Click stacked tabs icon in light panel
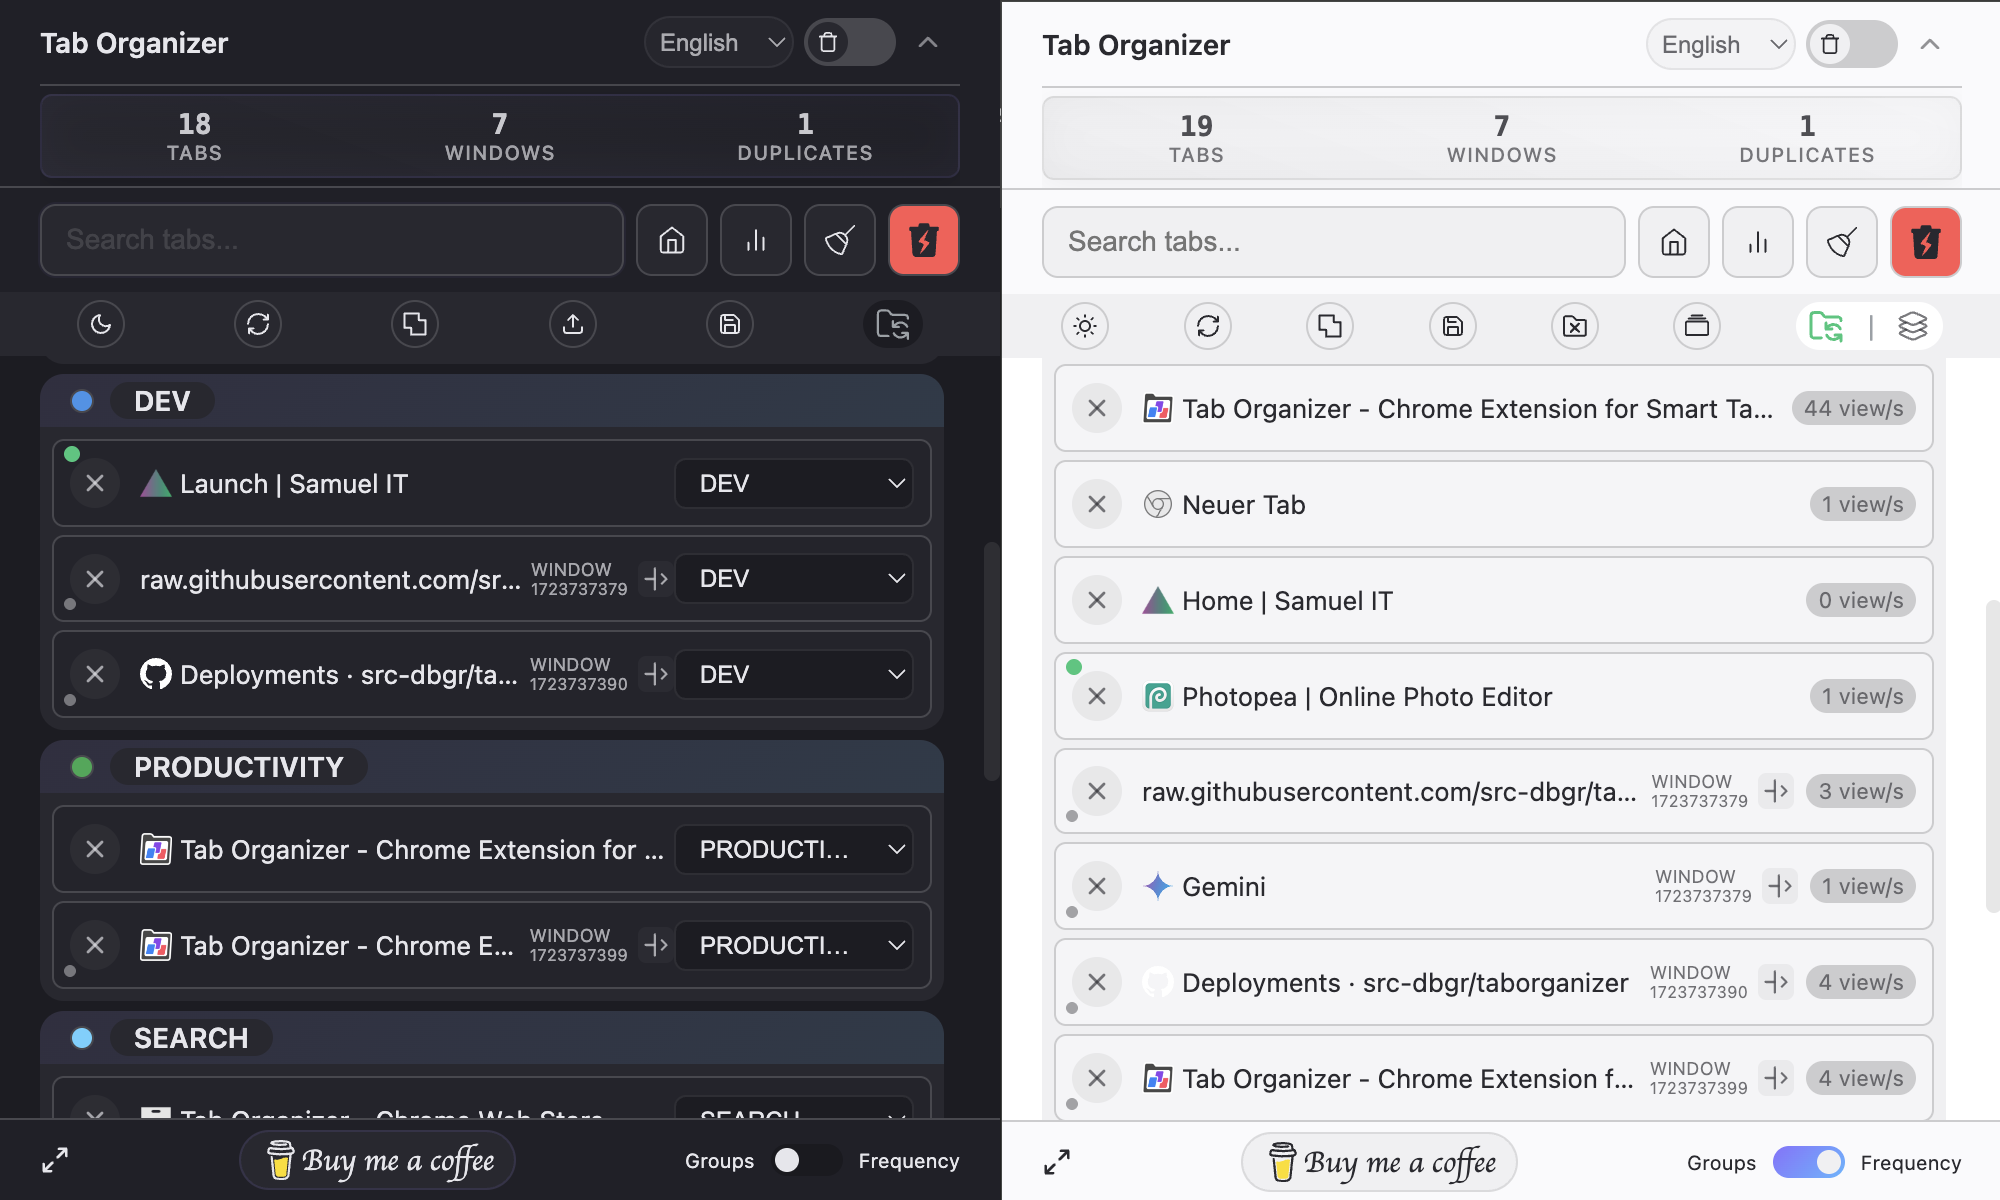 1697,326
